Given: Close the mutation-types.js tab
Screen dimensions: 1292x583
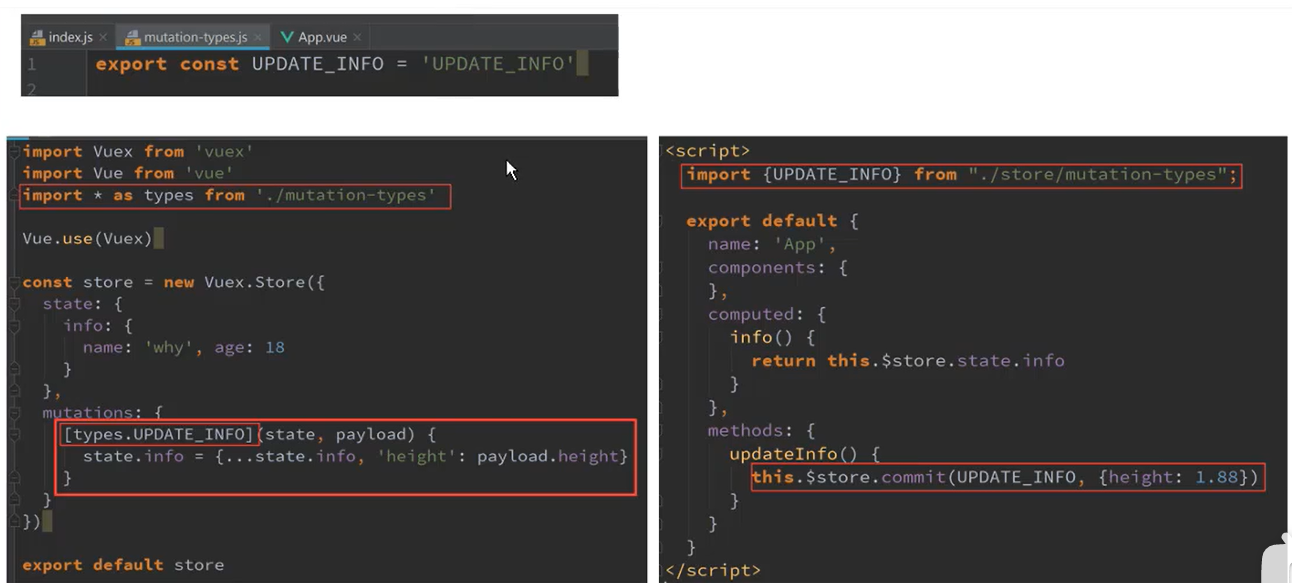Looking at the screenshot, I should [258, 38].
